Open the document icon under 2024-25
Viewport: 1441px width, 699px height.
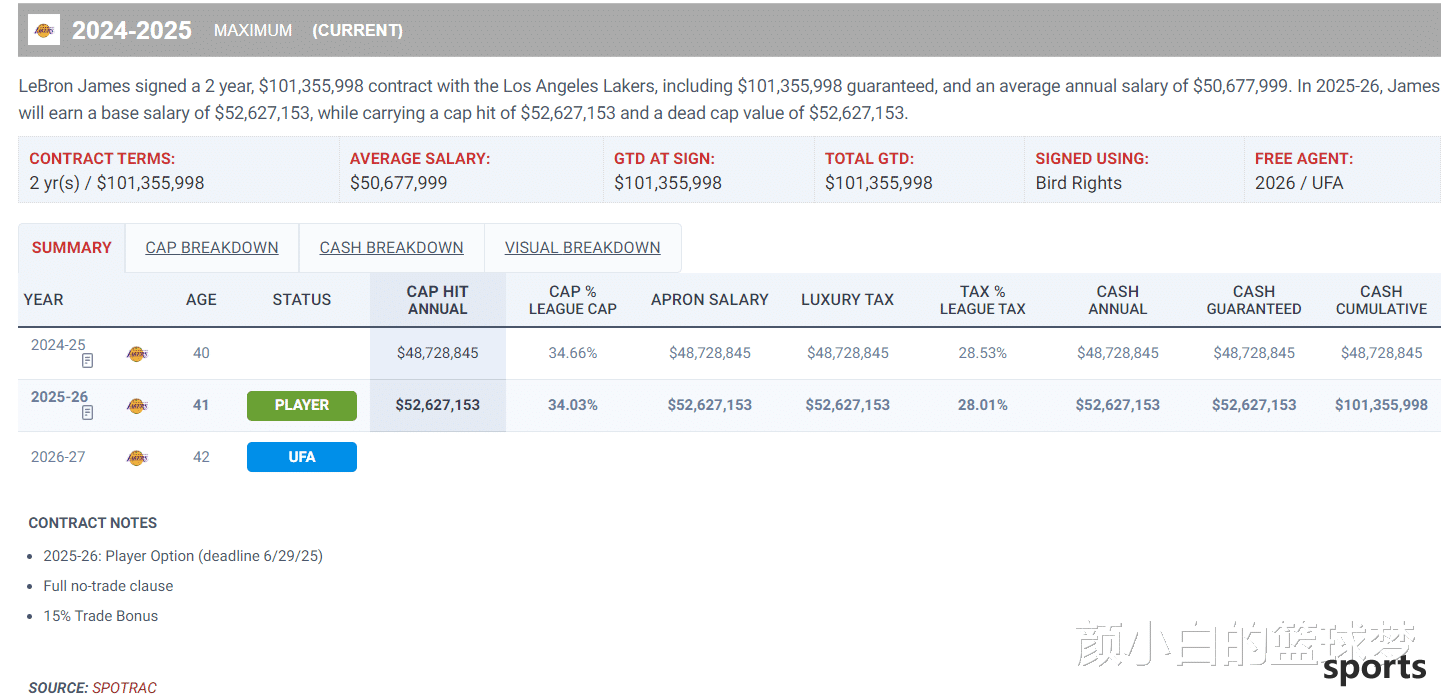(x=88, y=361)
